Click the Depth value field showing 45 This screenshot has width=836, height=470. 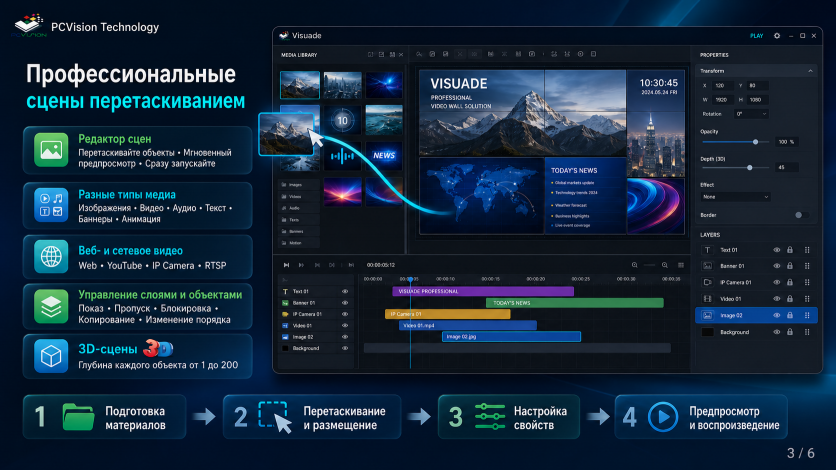coord(786,167)
